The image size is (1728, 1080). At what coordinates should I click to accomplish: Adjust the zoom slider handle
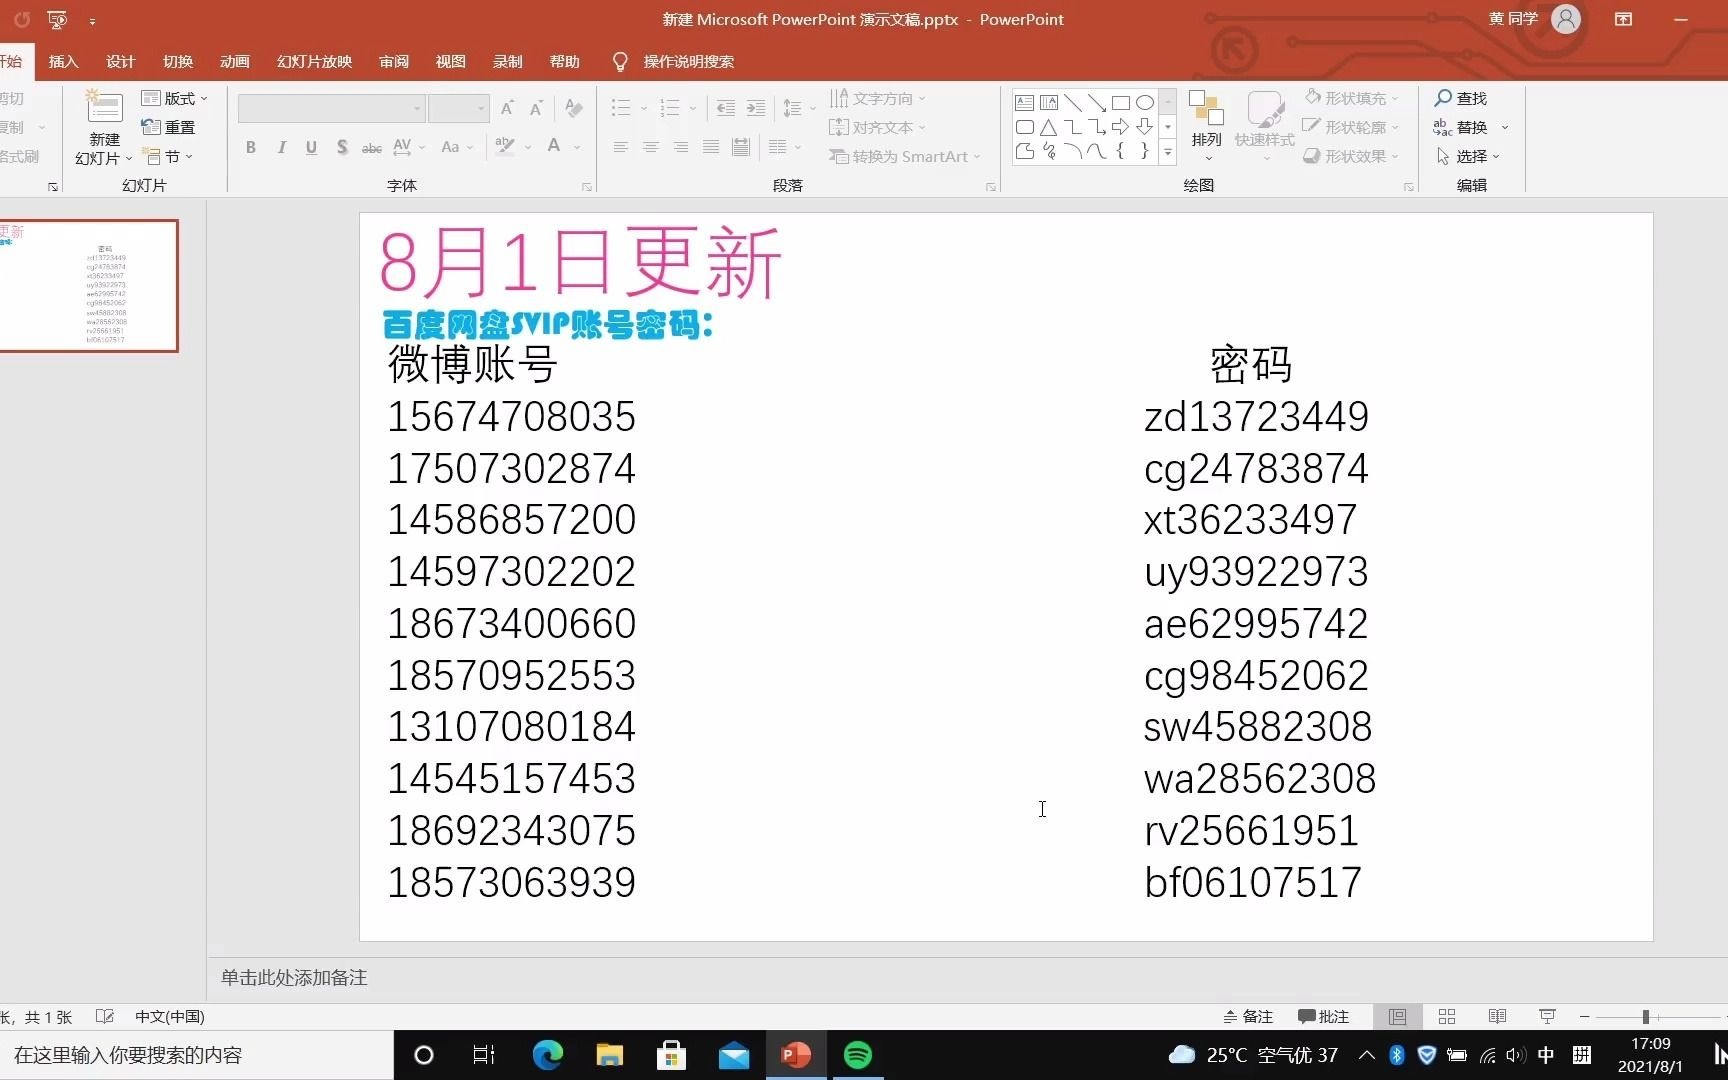(1645, 1016)
